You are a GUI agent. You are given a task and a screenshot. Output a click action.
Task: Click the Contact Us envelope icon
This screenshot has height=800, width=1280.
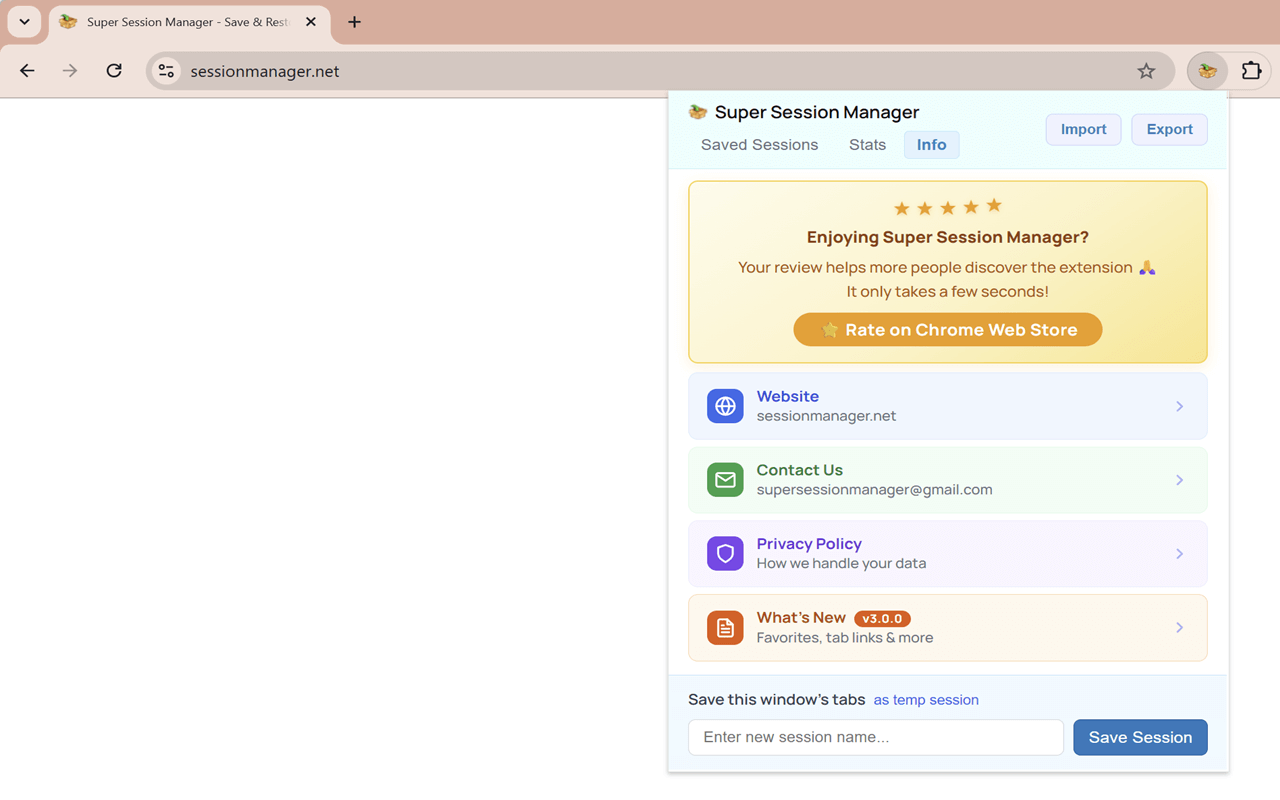click(x=724, y=480)
